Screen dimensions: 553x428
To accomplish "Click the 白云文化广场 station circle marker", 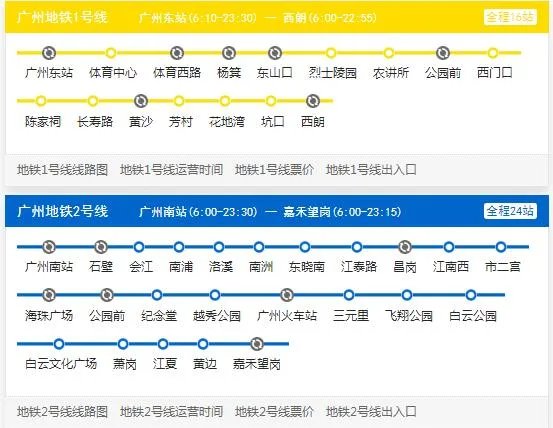I will click(59, 344).
